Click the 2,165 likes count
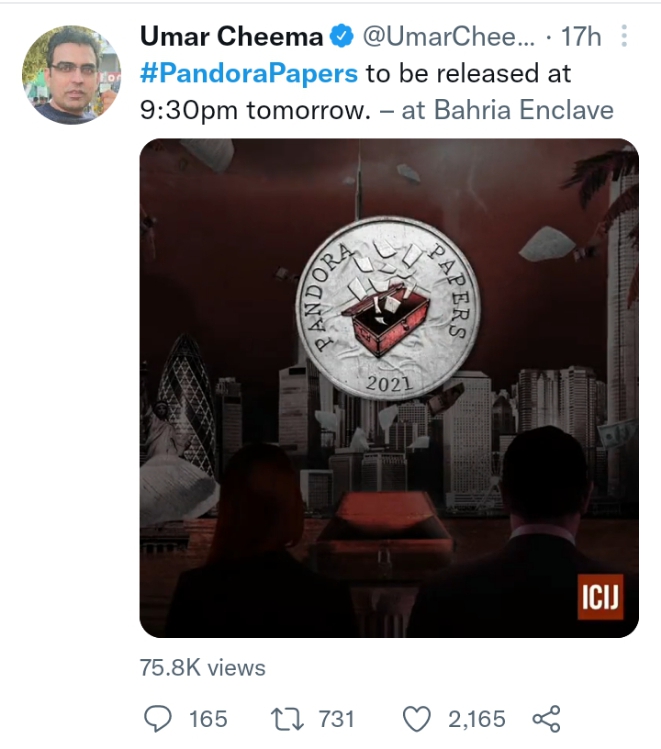Viewport: 661px width, 749px height. (477, 719)
